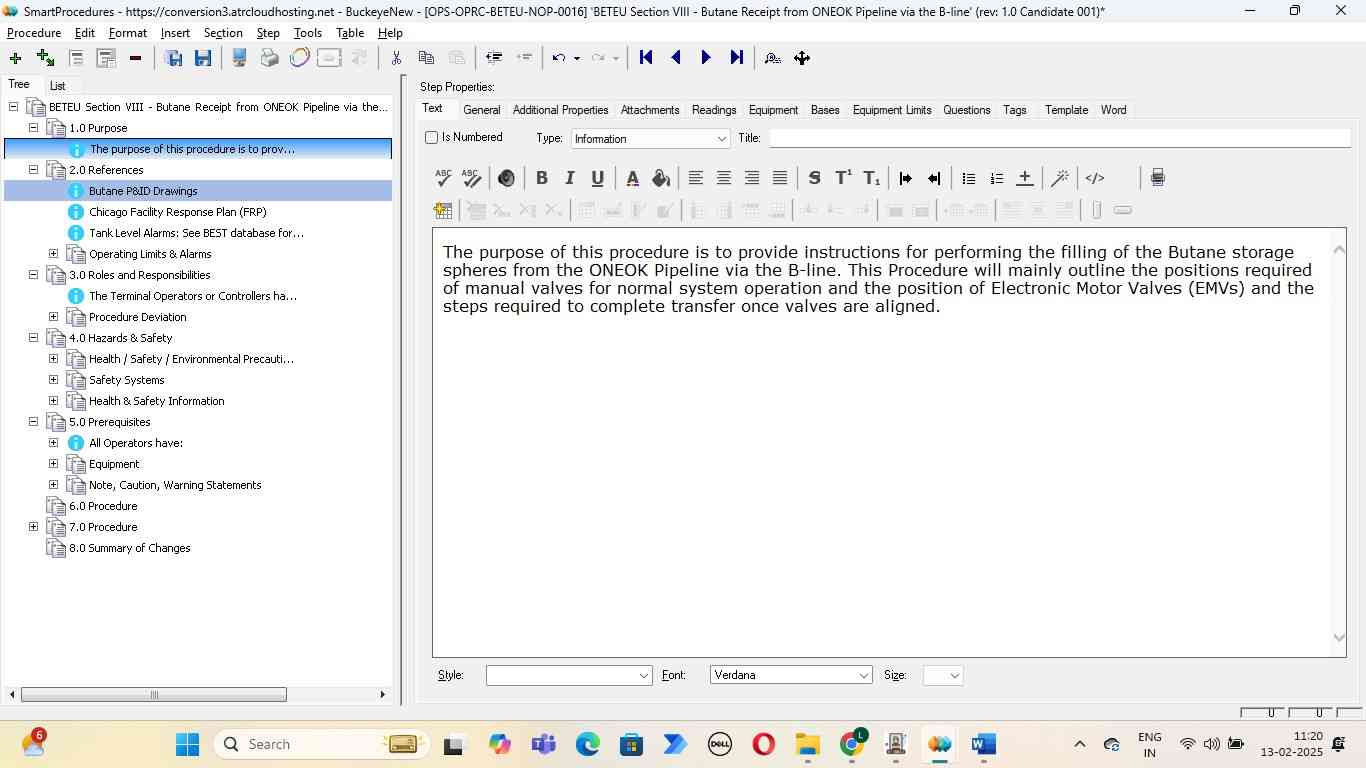Click the scissors cut icon
Image resolution: width=1366 pixels, height=768 pixels.
pos(396,58)
